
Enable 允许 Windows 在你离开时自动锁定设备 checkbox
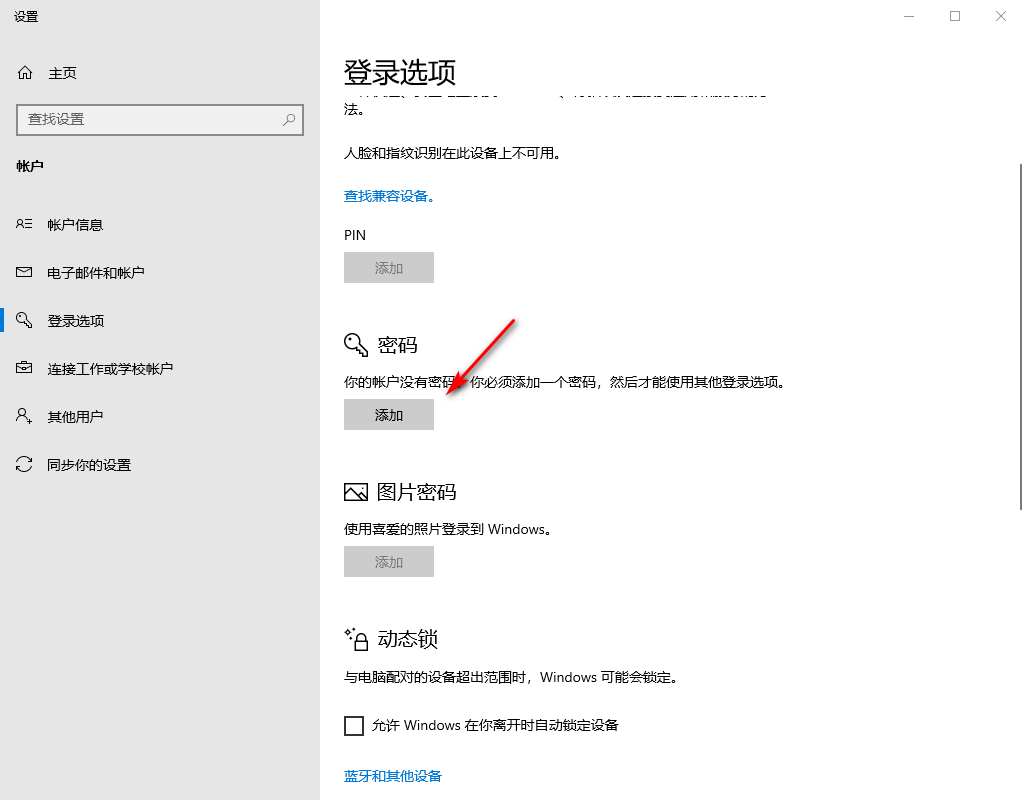tap(354, 726)
